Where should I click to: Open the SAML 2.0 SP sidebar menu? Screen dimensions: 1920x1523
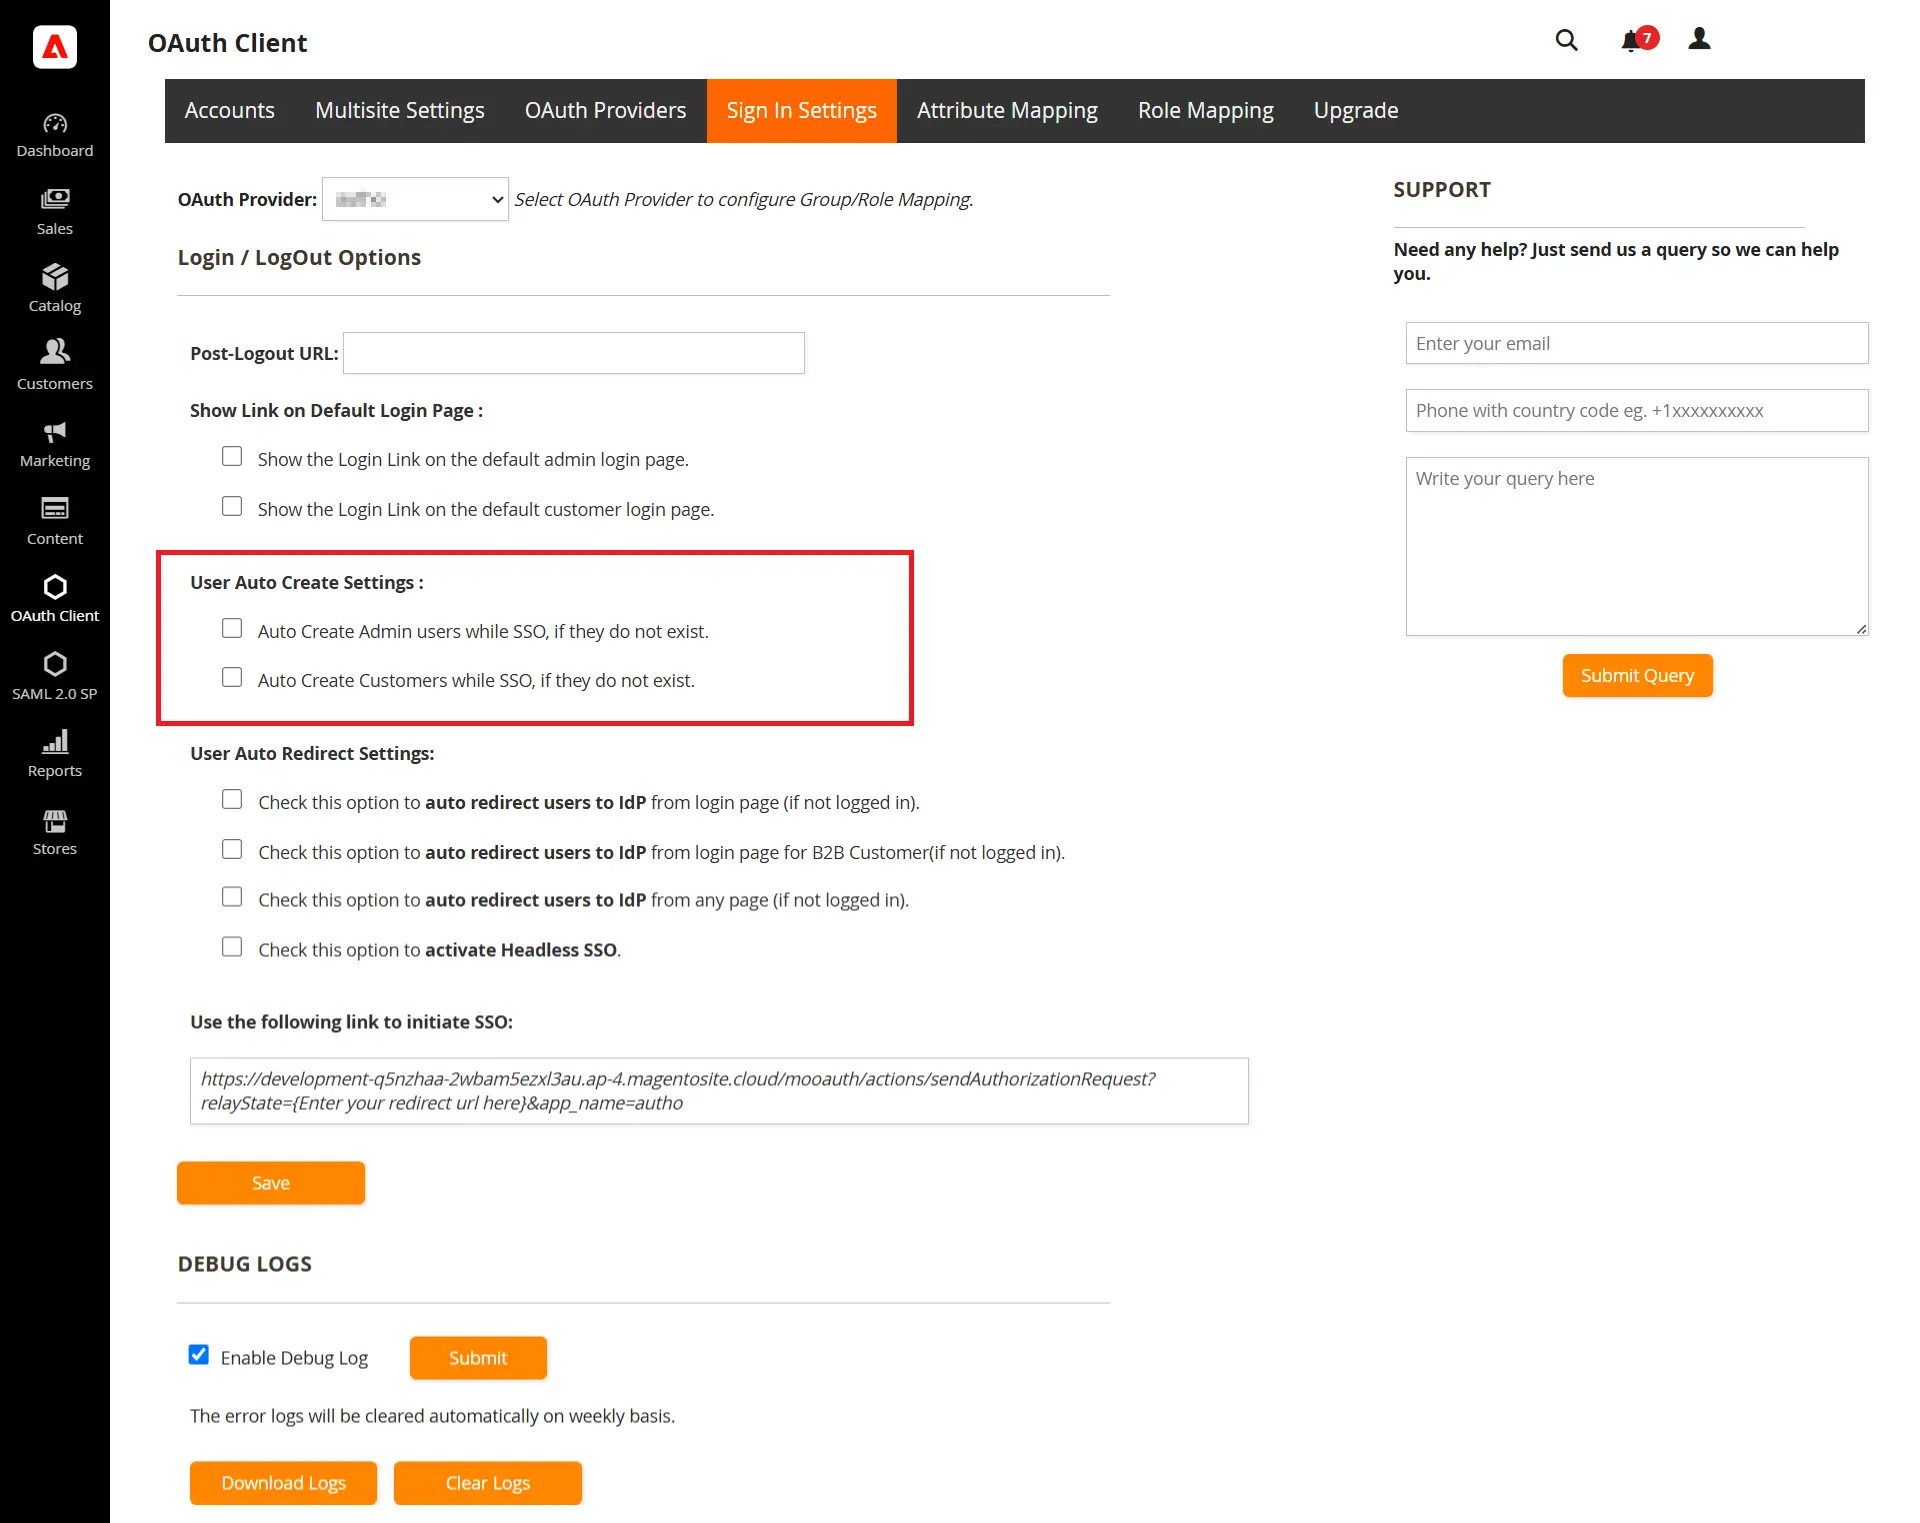tap(55, 677)
